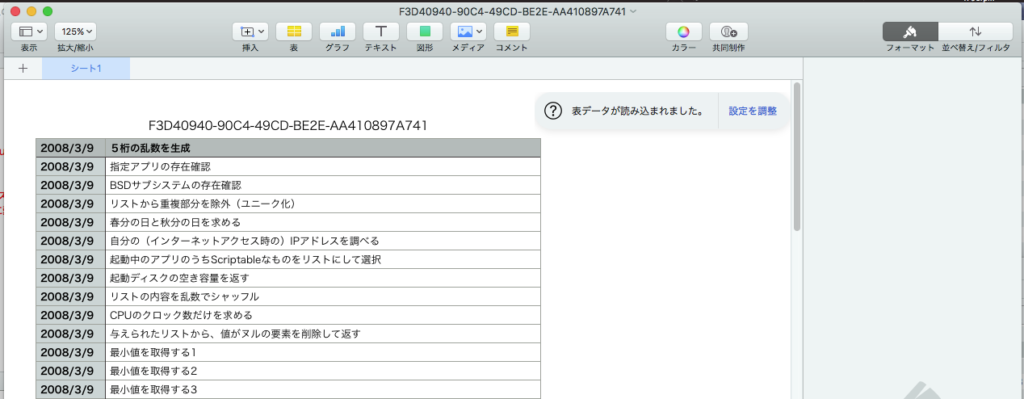1024x399 pixels.
Task: Click the コメント comment icon
Action: point(512,31)
